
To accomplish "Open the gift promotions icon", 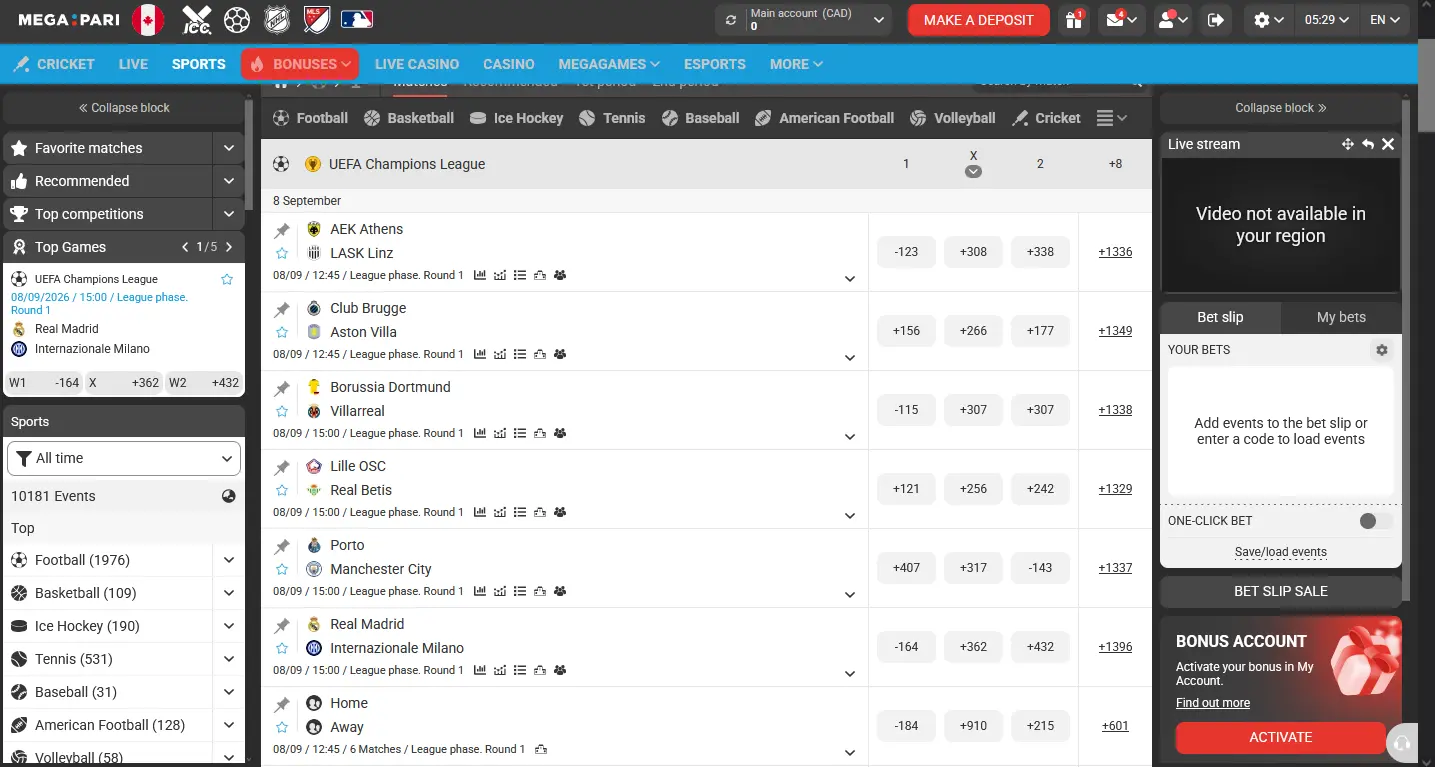I will point(1074,20).
